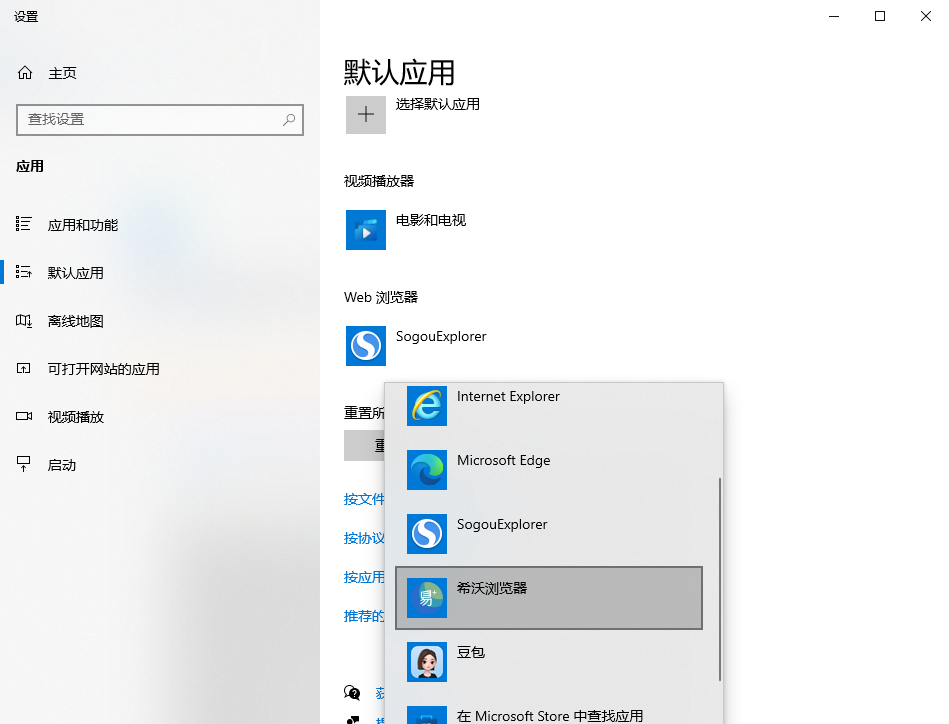Choose Microsoft Edge from the browser list
The height and width of the screenshot is (724, 949).
tap(549, 470)
